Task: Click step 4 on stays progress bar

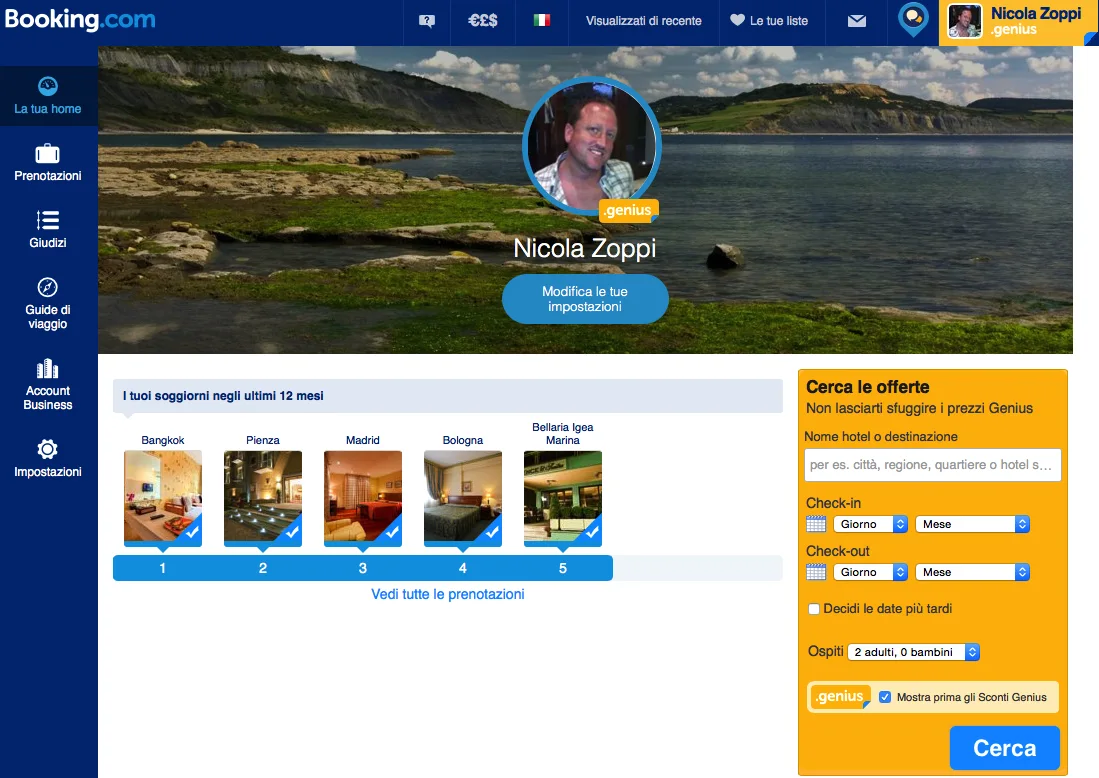Action: tap(463, 568)
